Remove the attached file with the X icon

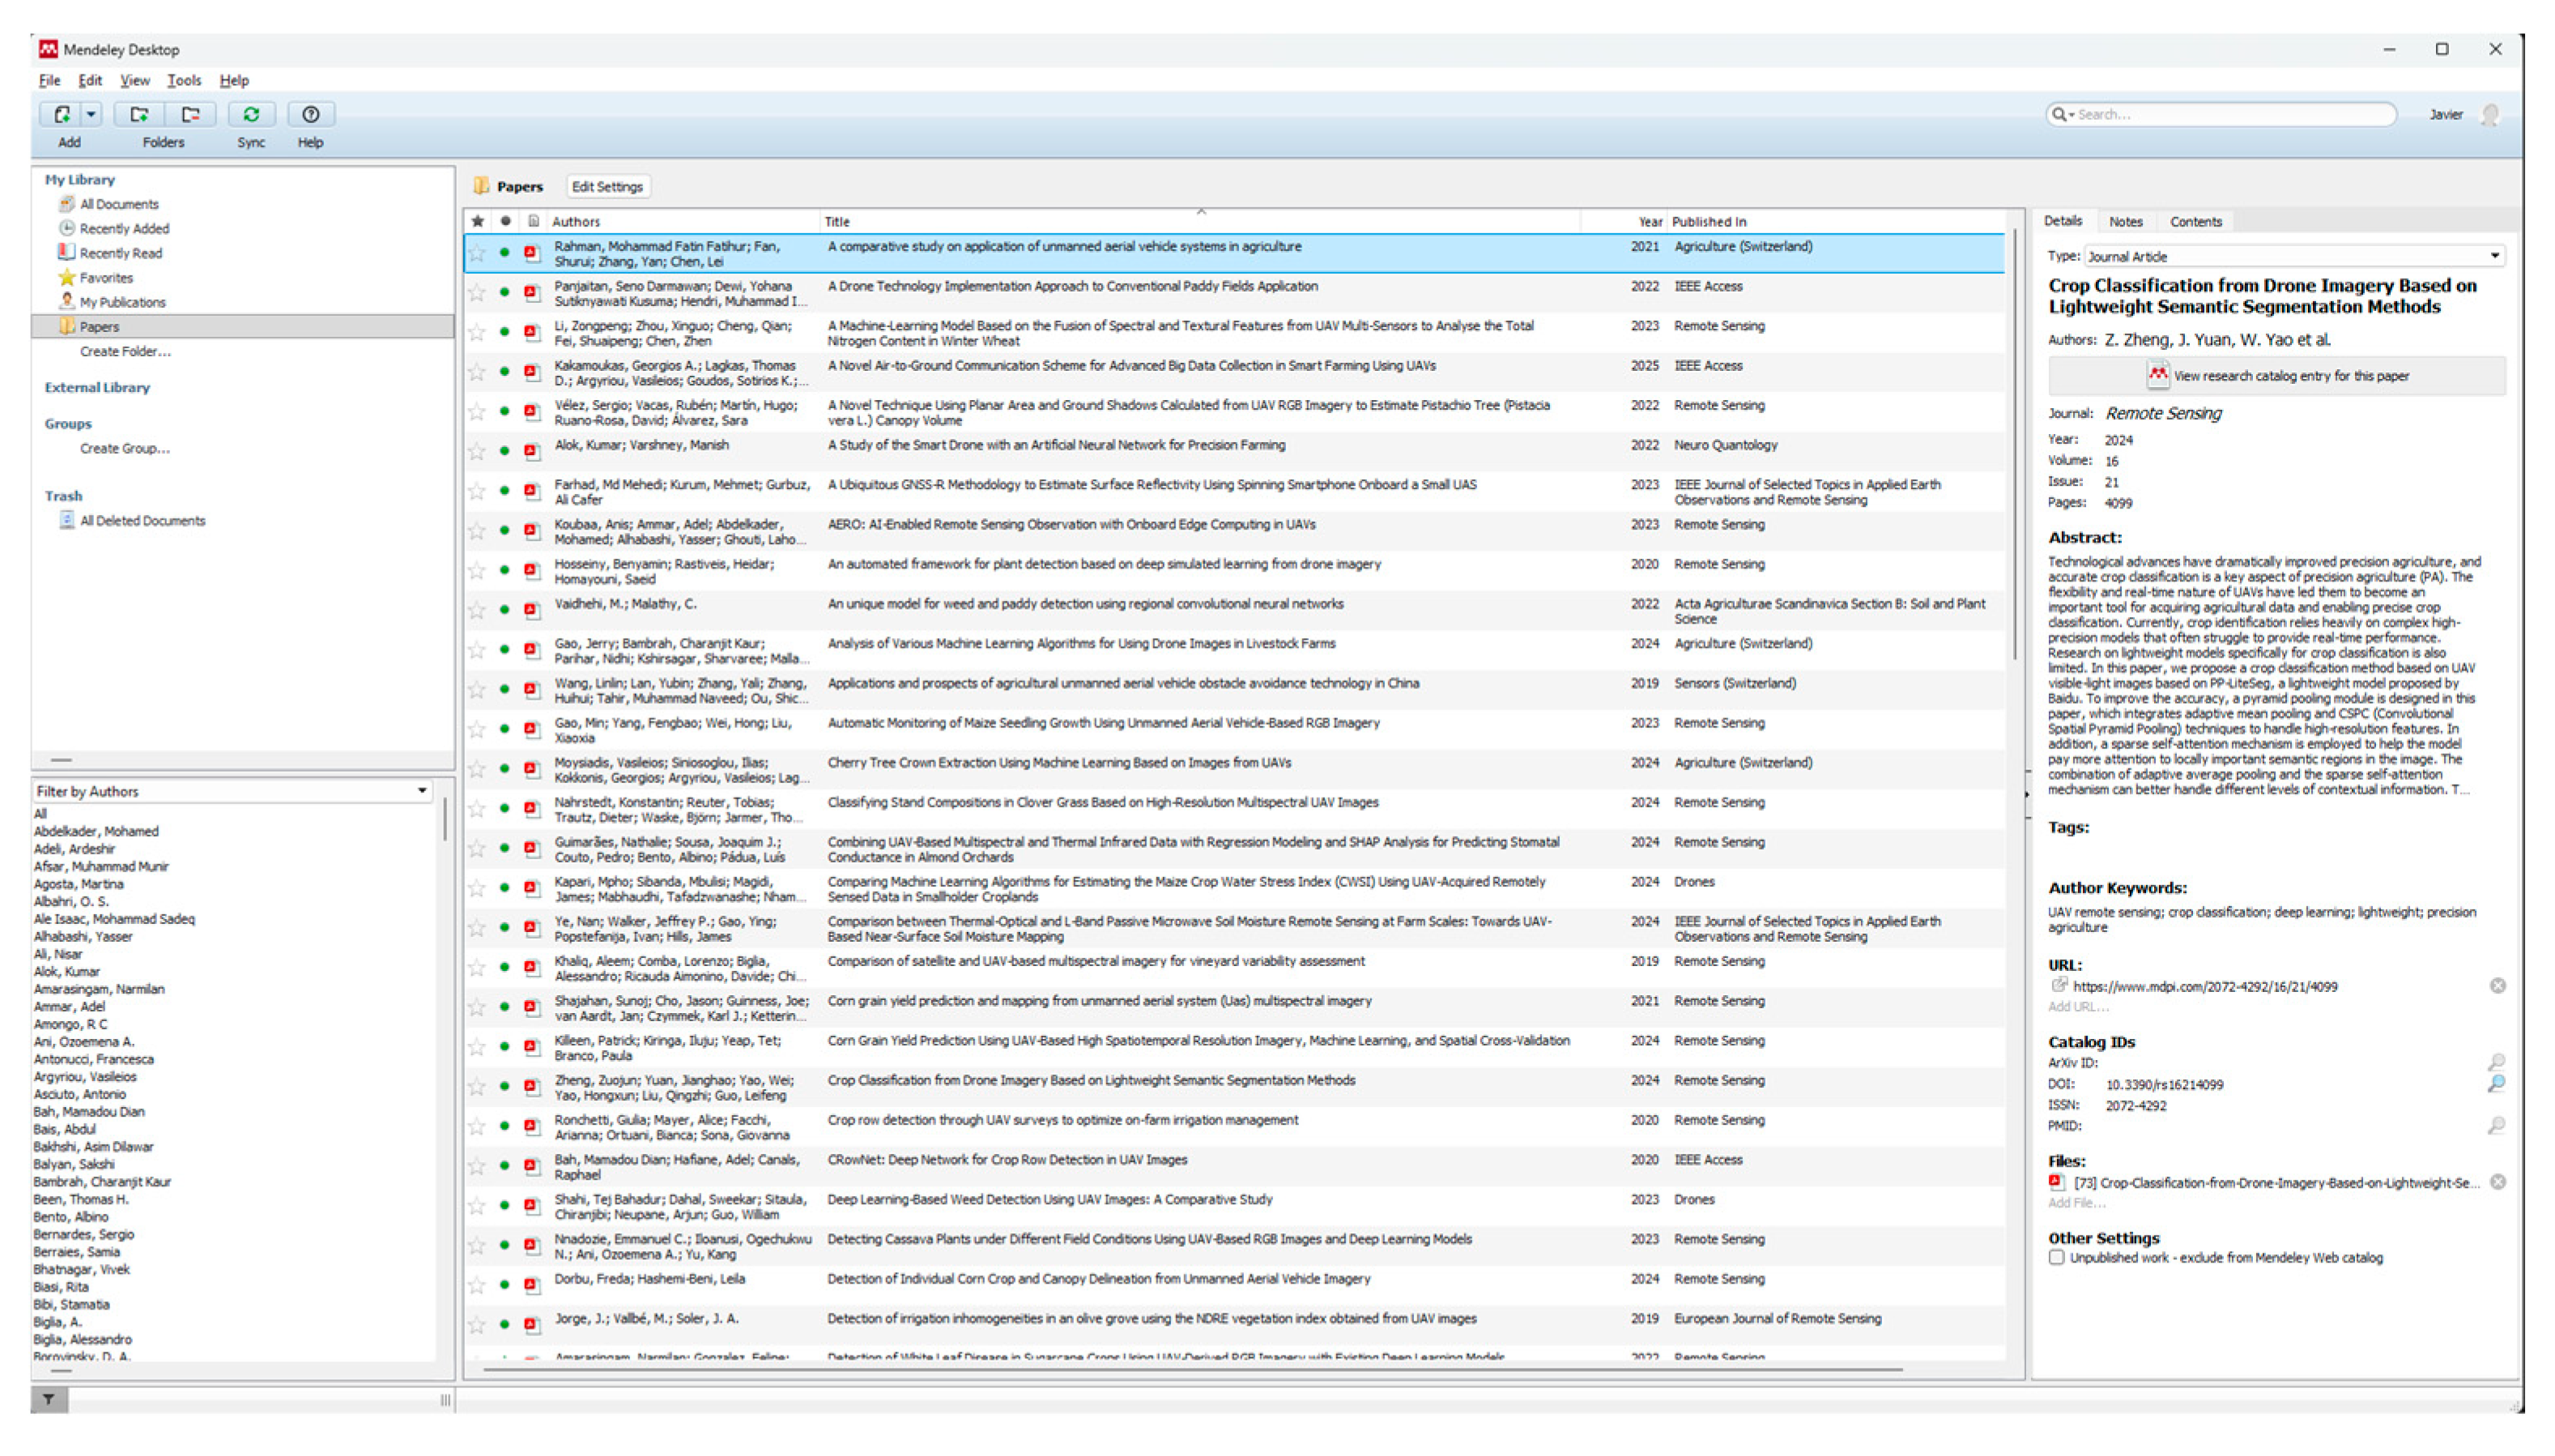tap(2497, 1183)
